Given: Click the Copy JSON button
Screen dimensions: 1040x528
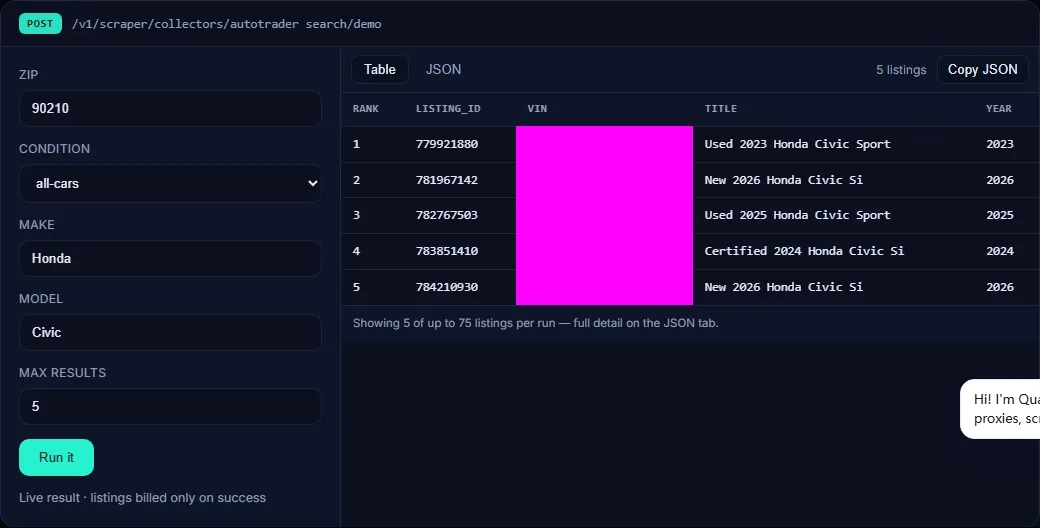Looking at the screenshot, I should 982,69.
